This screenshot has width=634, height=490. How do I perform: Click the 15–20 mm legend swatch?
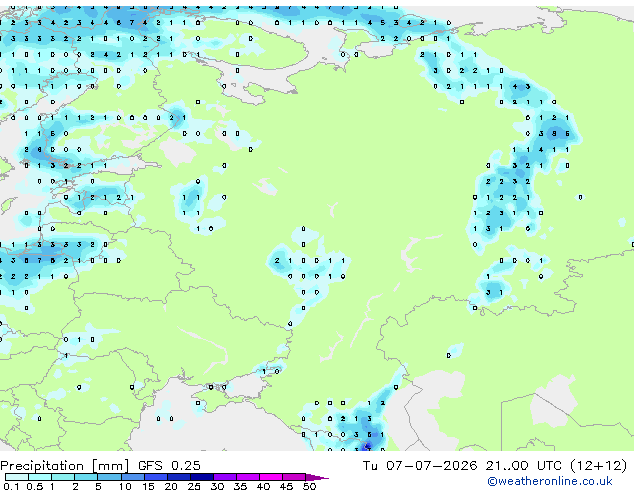click(155, 477)
